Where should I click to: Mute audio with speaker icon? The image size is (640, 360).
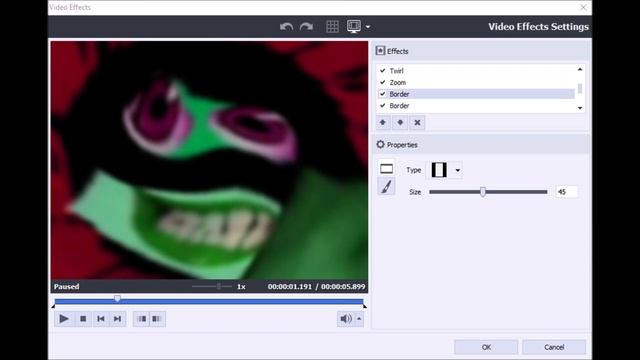(x=345, y=319)
